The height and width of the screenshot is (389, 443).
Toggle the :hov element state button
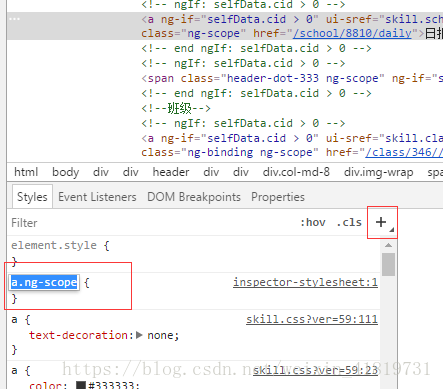[313, 222]
